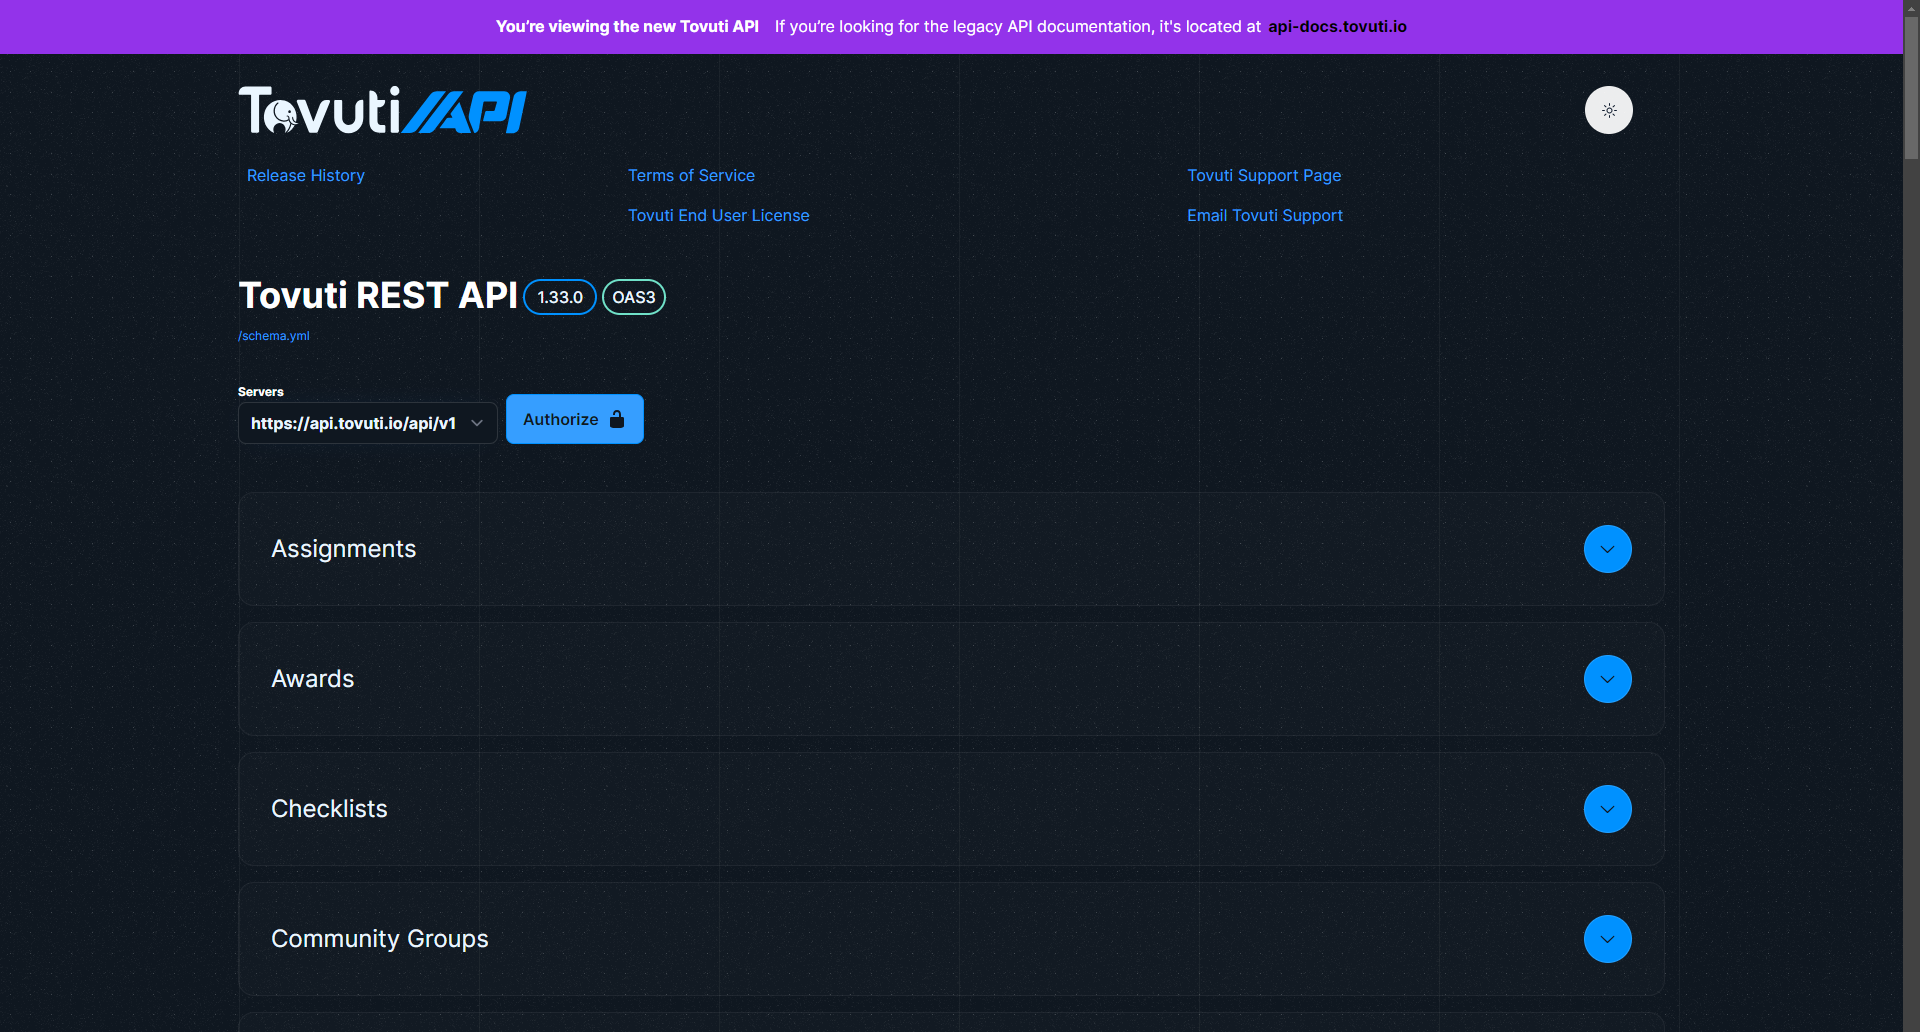Toggle the light/dark theme sun button
Viewport: 1920px width, 1032px height.
[1608, 110]
